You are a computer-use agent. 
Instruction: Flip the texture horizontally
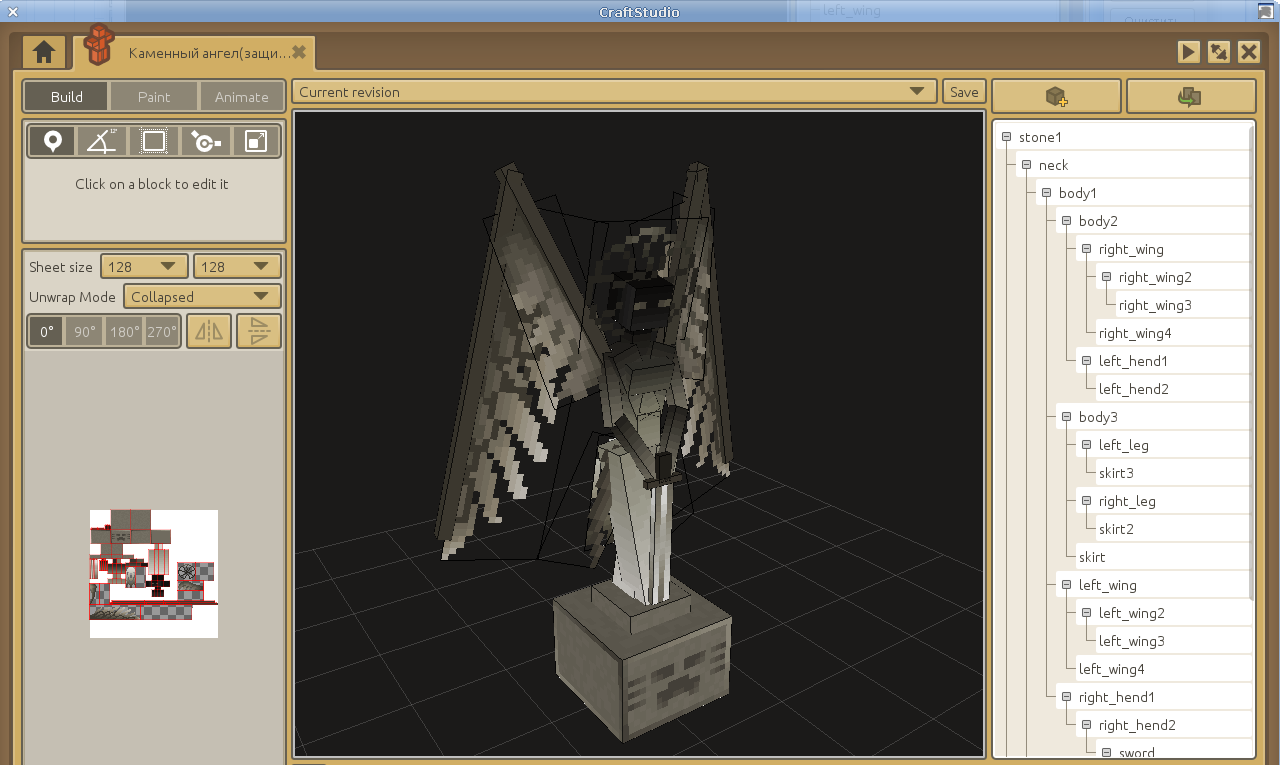(209, 331)
